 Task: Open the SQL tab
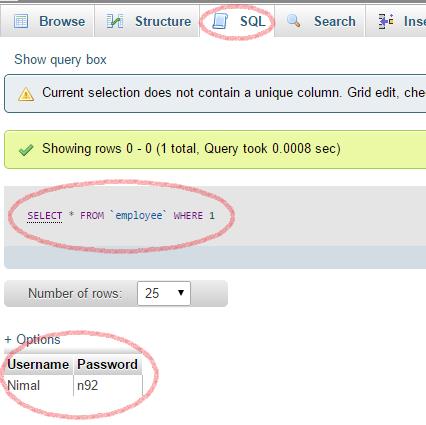coord(237,21)
